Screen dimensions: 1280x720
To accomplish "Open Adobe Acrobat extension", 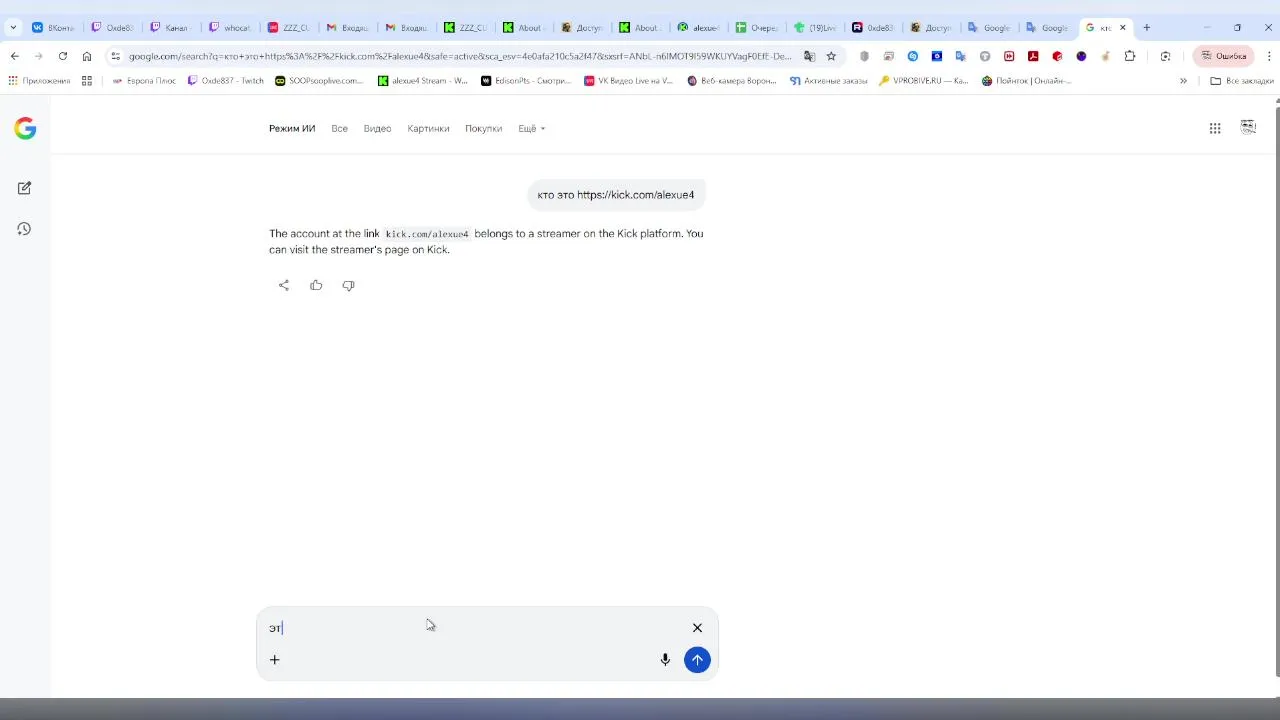I will [1033, 56].
